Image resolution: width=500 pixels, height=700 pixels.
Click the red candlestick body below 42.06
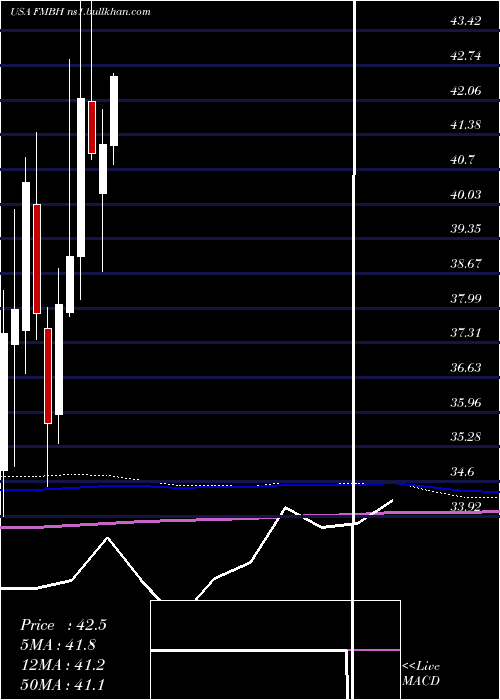[x=92, y=127]
